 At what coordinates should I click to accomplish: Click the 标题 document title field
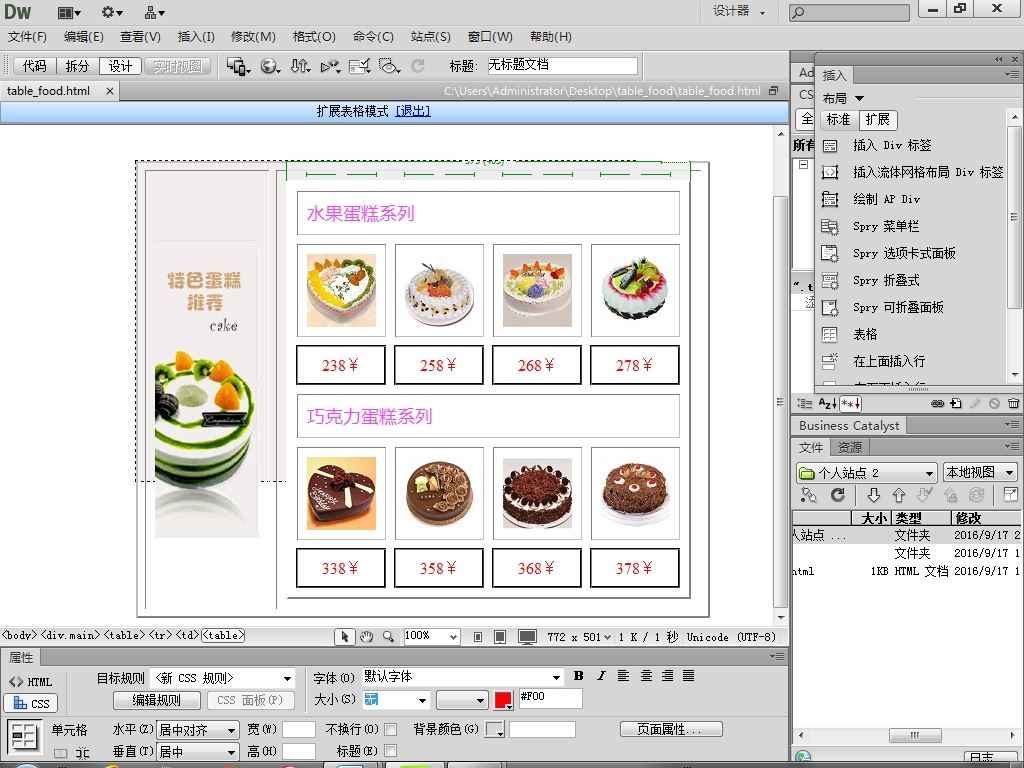562,66
